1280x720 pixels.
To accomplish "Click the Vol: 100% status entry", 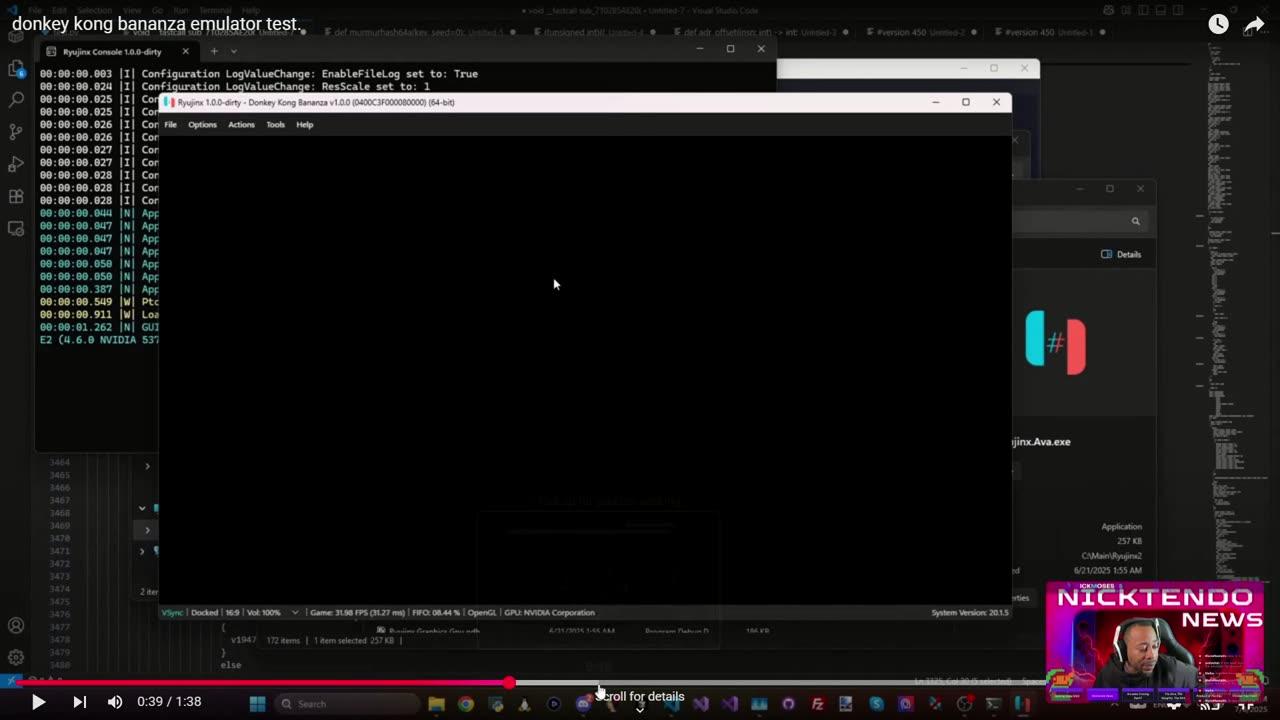I will [264, 612].
